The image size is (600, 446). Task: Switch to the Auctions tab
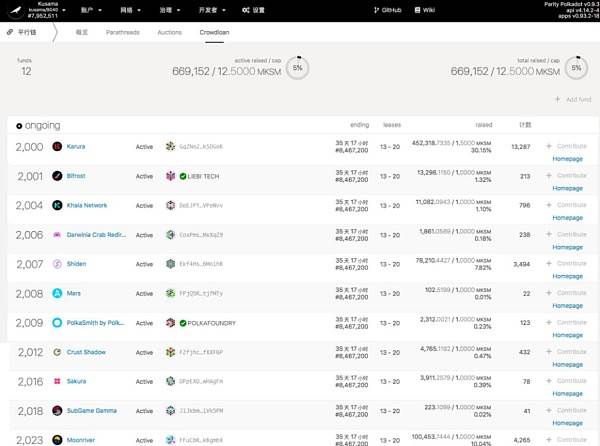click(170, 32)
